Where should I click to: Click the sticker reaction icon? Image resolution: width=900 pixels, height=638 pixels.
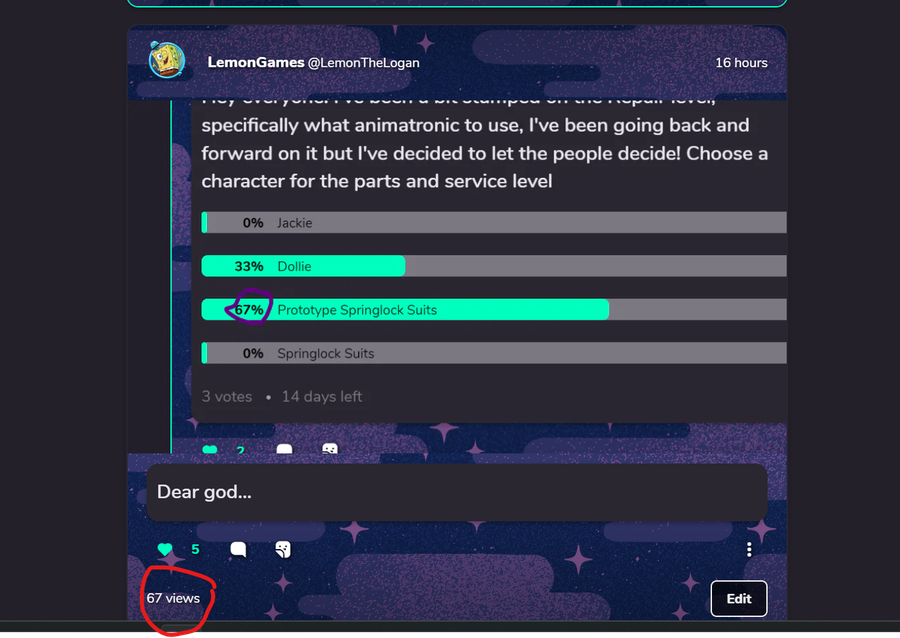283,549
